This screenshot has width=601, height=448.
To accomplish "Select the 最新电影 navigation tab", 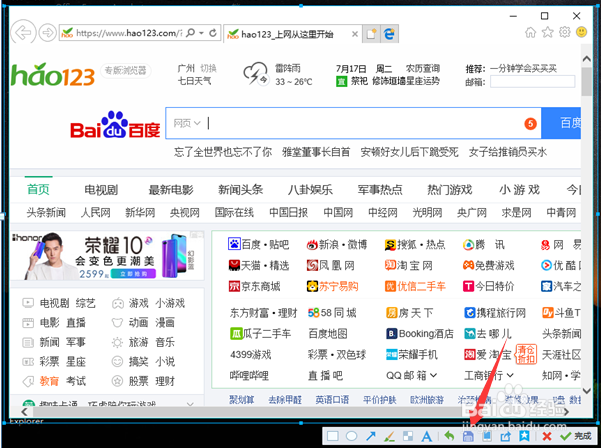I will pyautogui.click(x=171, y=189).
